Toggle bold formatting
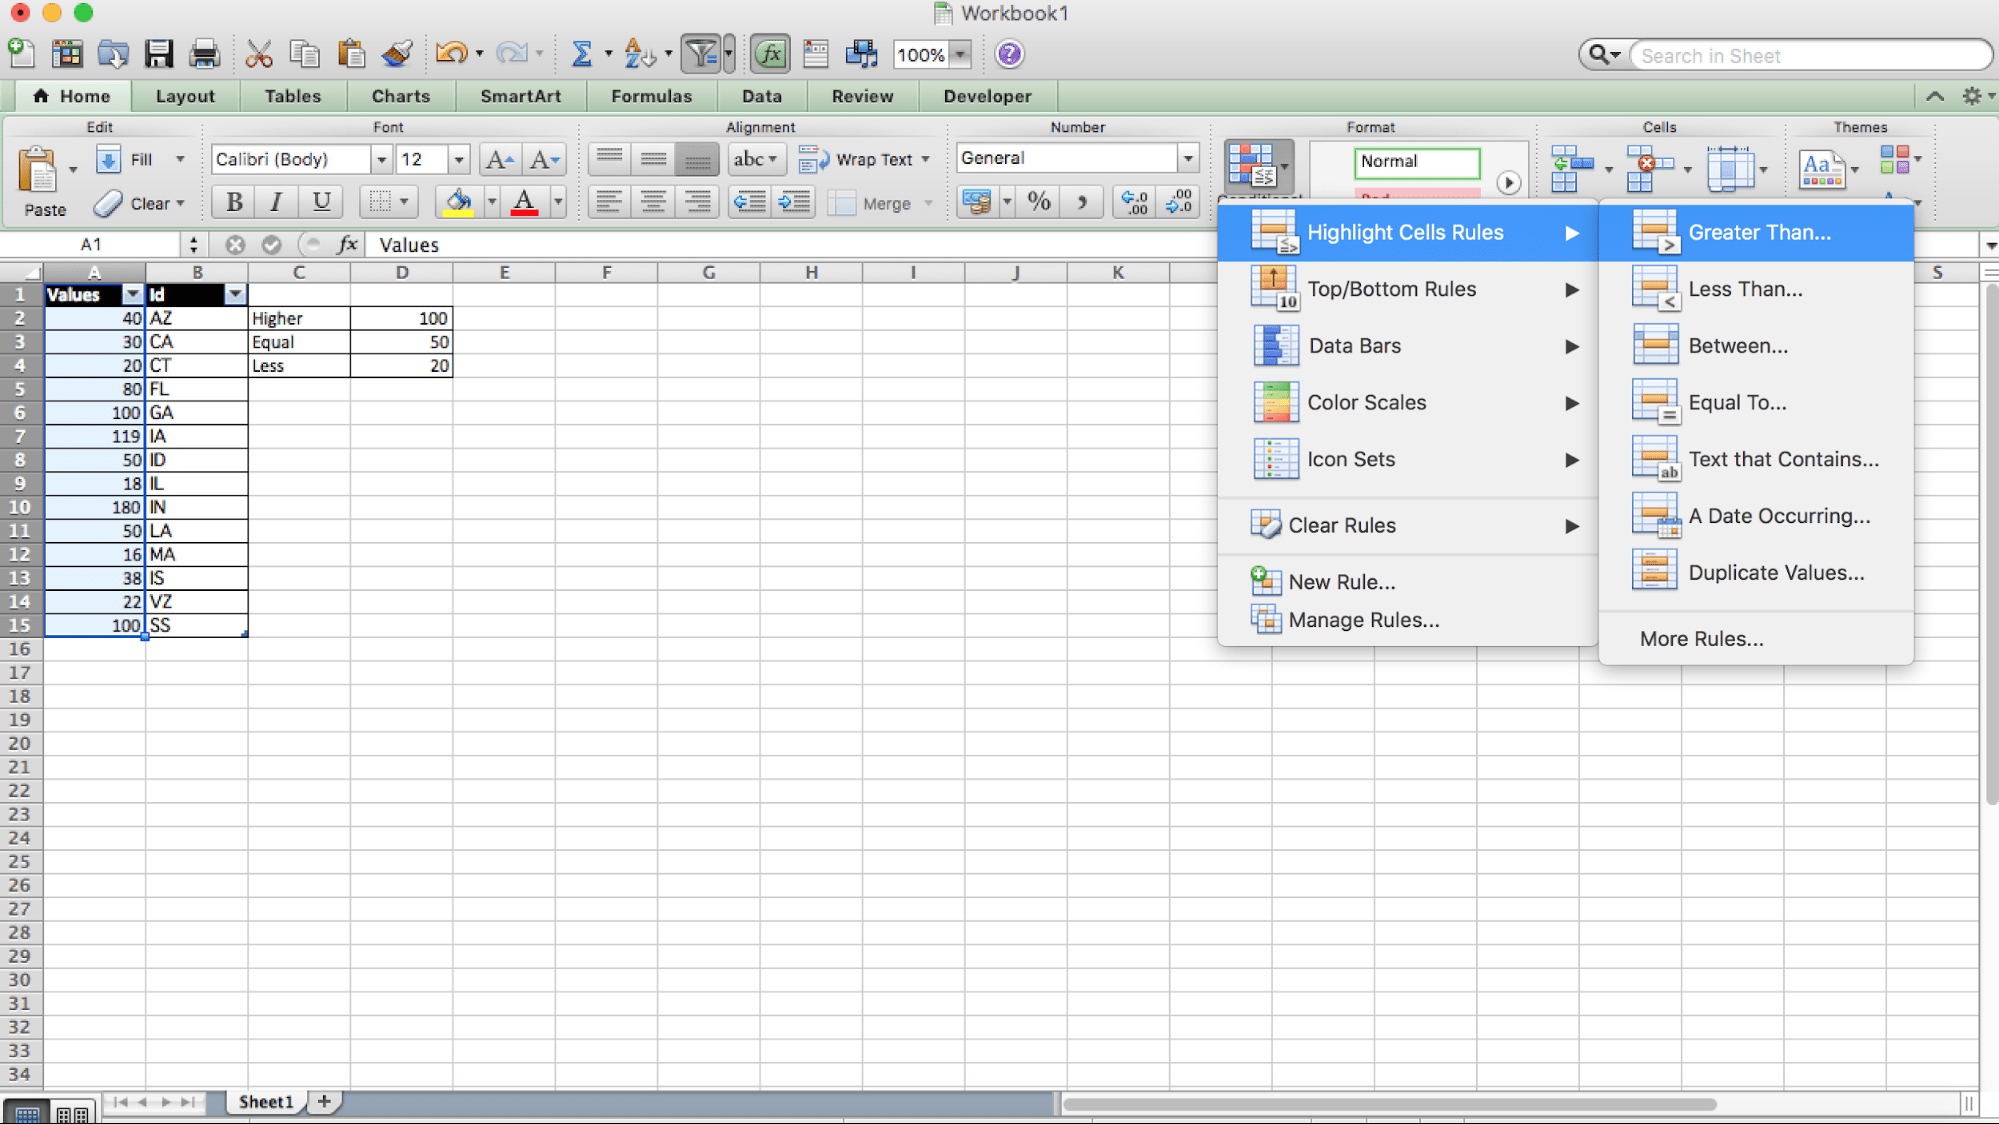Screen dimensions: 1999x1124 coord(232,202)
